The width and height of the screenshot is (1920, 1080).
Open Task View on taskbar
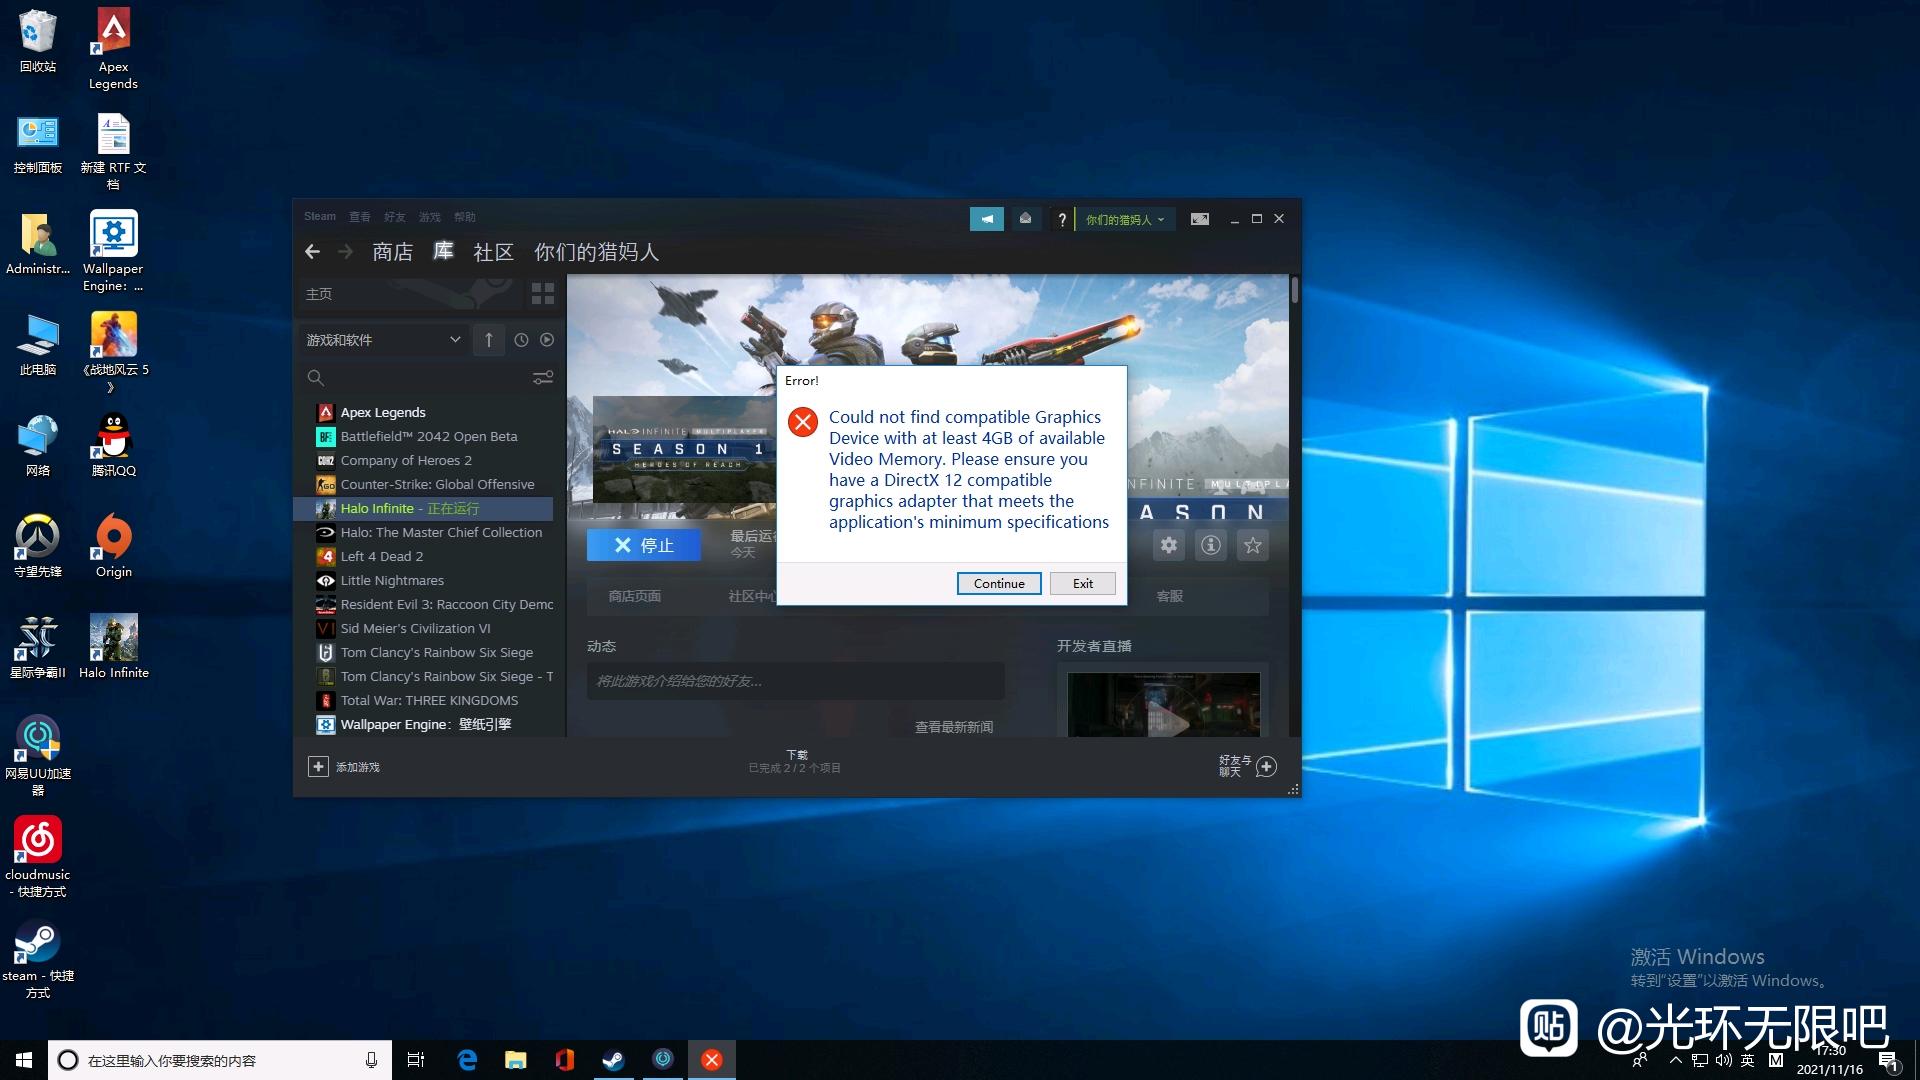point(416,1060)
